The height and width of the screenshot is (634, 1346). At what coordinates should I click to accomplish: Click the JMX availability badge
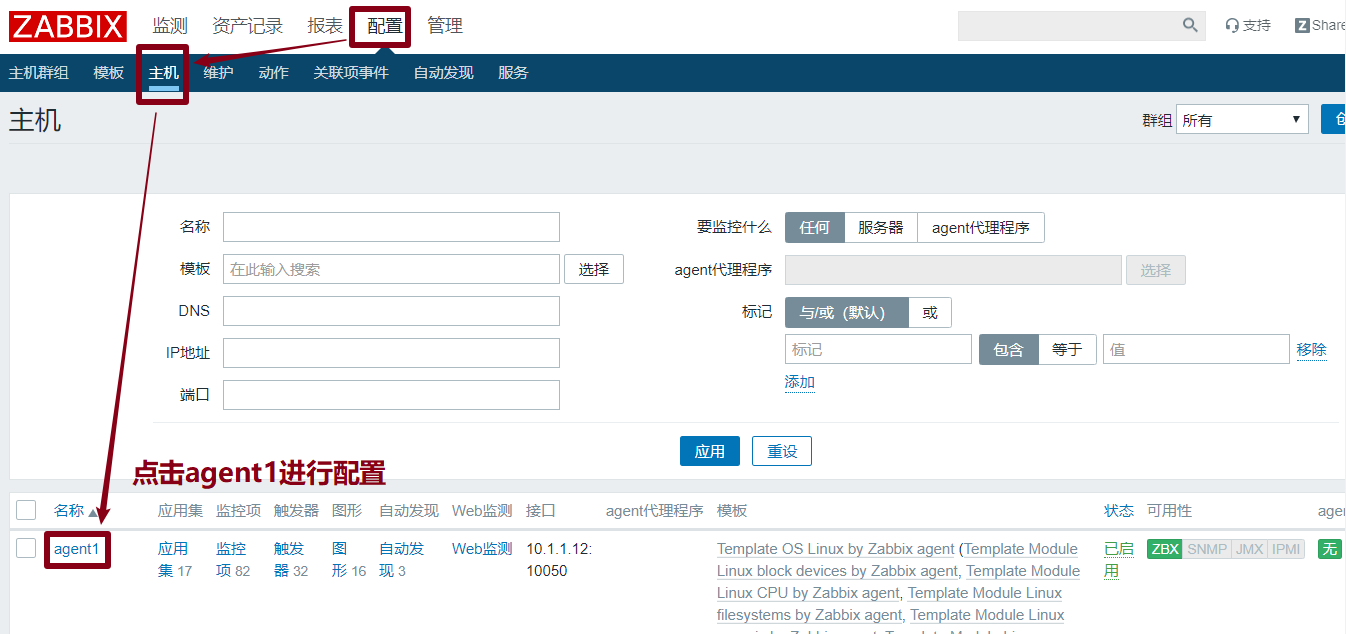pyautogui.click(x=1248, y=549)
